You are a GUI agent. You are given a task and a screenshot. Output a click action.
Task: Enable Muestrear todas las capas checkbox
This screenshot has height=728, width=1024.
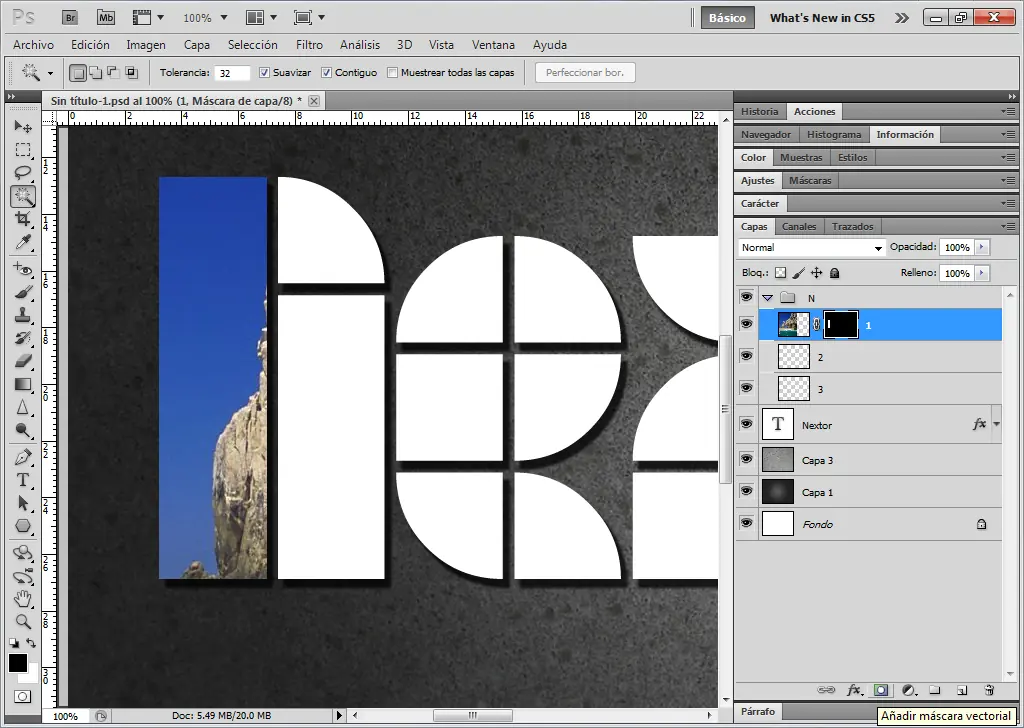point(393,73)
